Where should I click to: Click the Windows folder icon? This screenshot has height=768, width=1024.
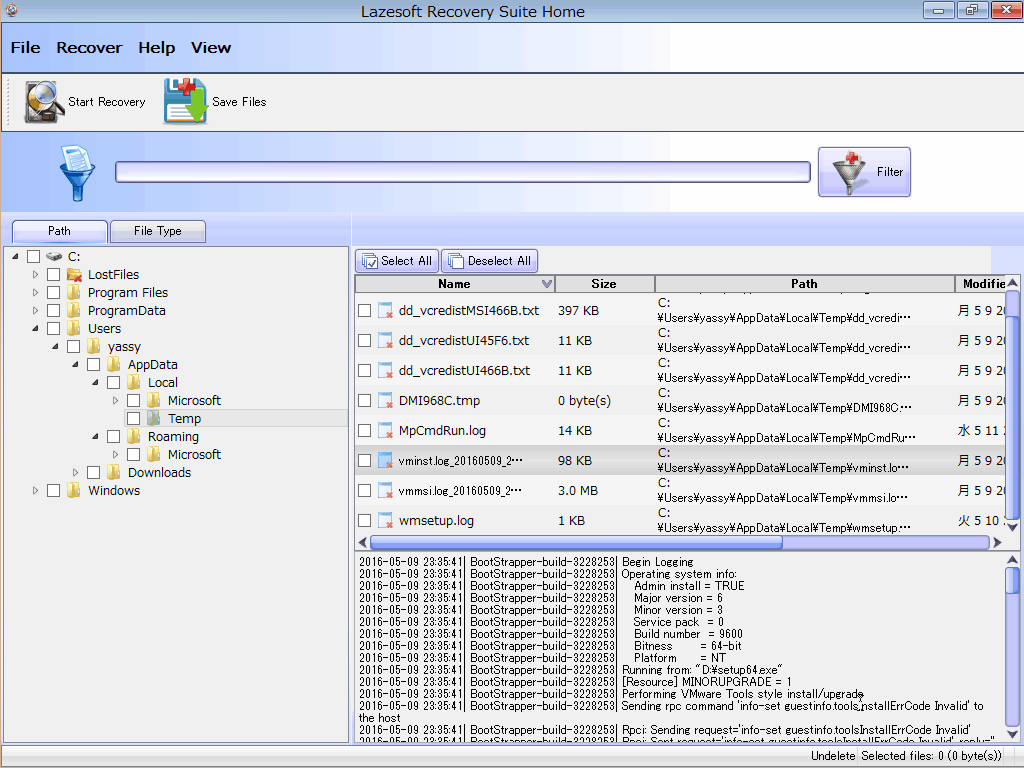[74, 490]
